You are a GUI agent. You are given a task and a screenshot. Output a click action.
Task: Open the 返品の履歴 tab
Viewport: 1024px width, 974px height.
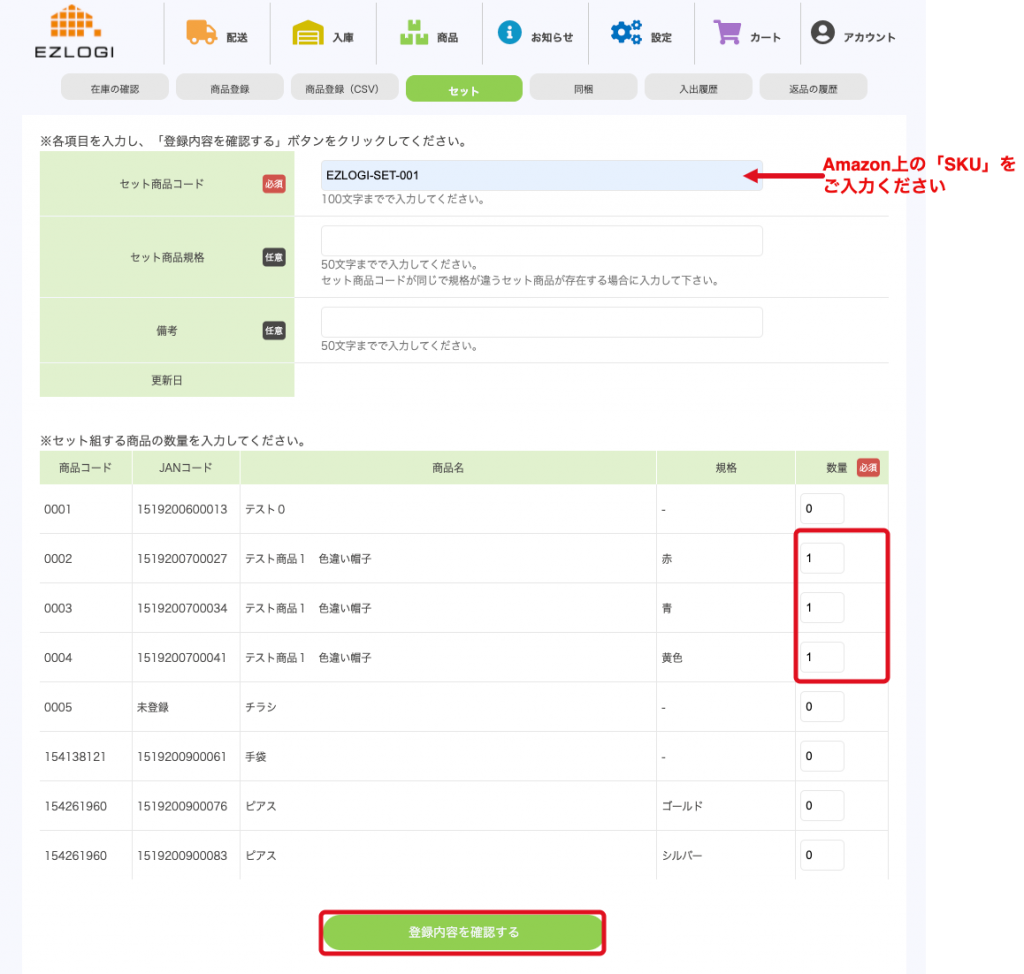[x=813, y=89]
